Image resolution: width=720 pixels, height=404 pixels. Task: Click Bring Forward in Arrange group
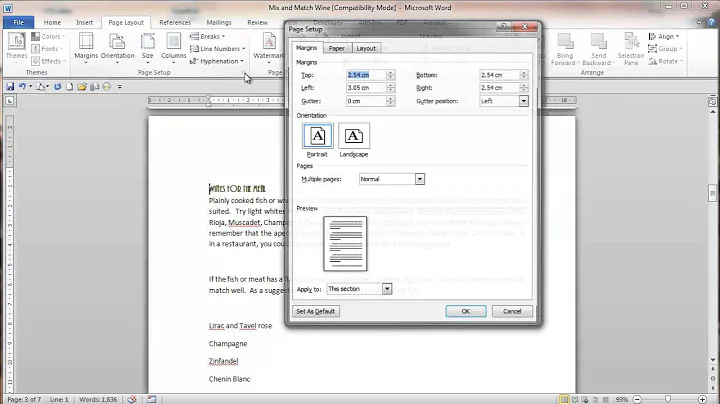[565, 49]
